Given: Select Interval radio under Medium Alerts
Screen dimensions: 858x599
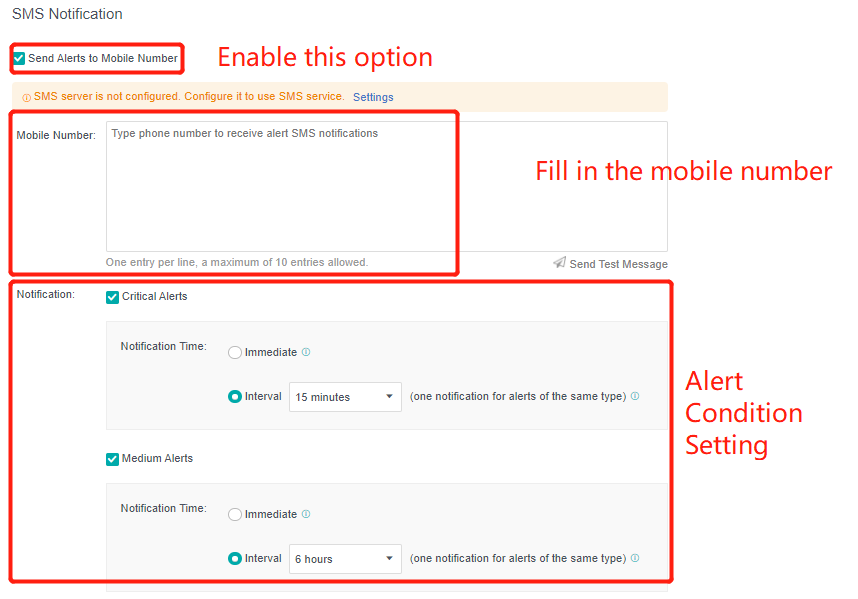Looking at the screenshot, I should pyautogui.click(x=235, y=559).
